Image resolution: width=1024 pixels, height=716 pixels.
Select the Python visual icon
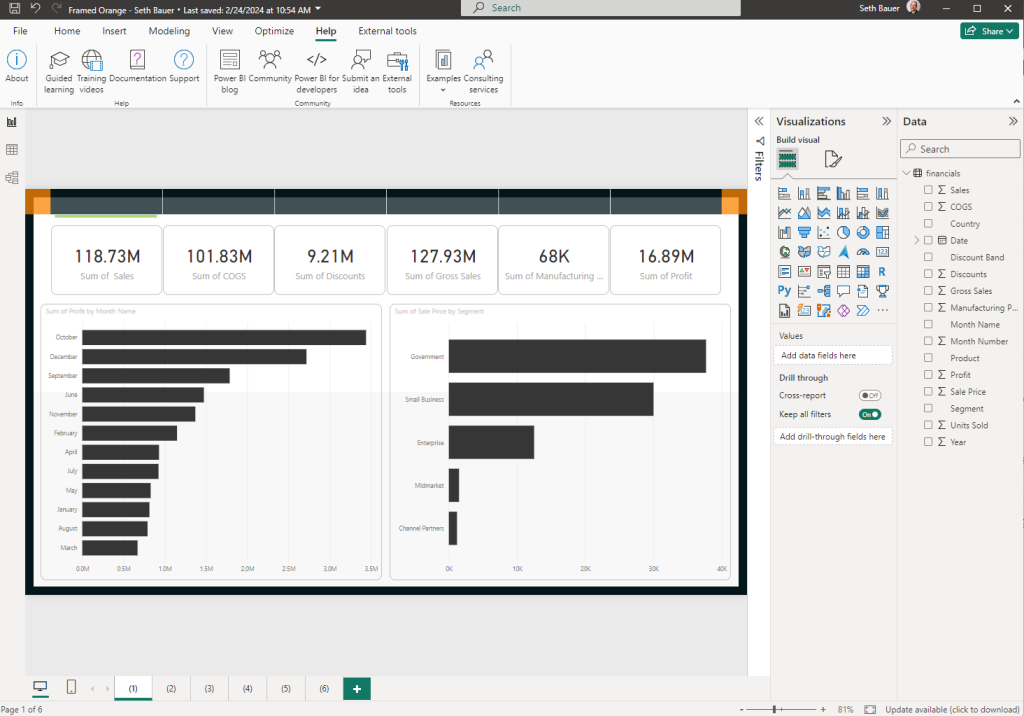pyautogui.click(x=784, y=291)
